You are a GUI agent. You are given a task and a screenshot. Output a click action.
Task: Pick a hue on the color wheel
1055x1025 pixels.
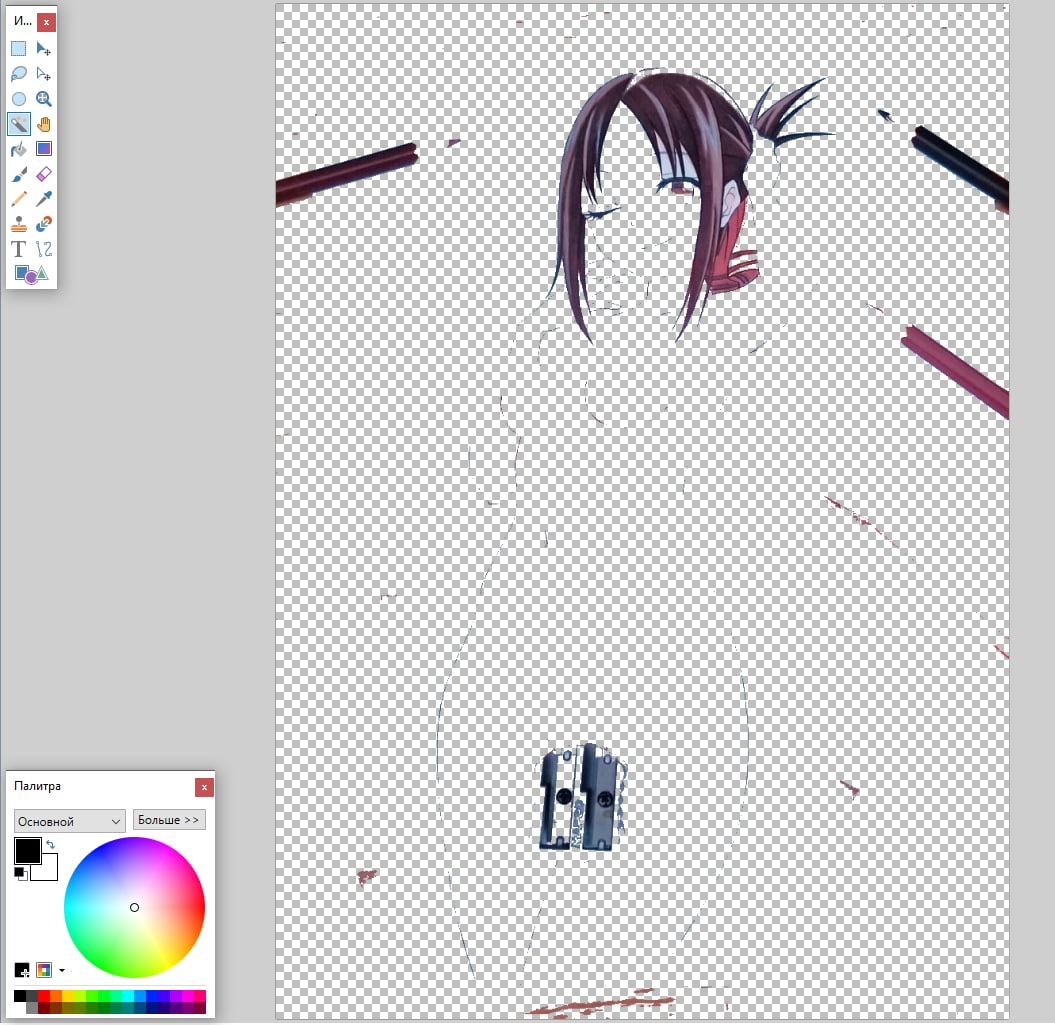coord(135,907)
